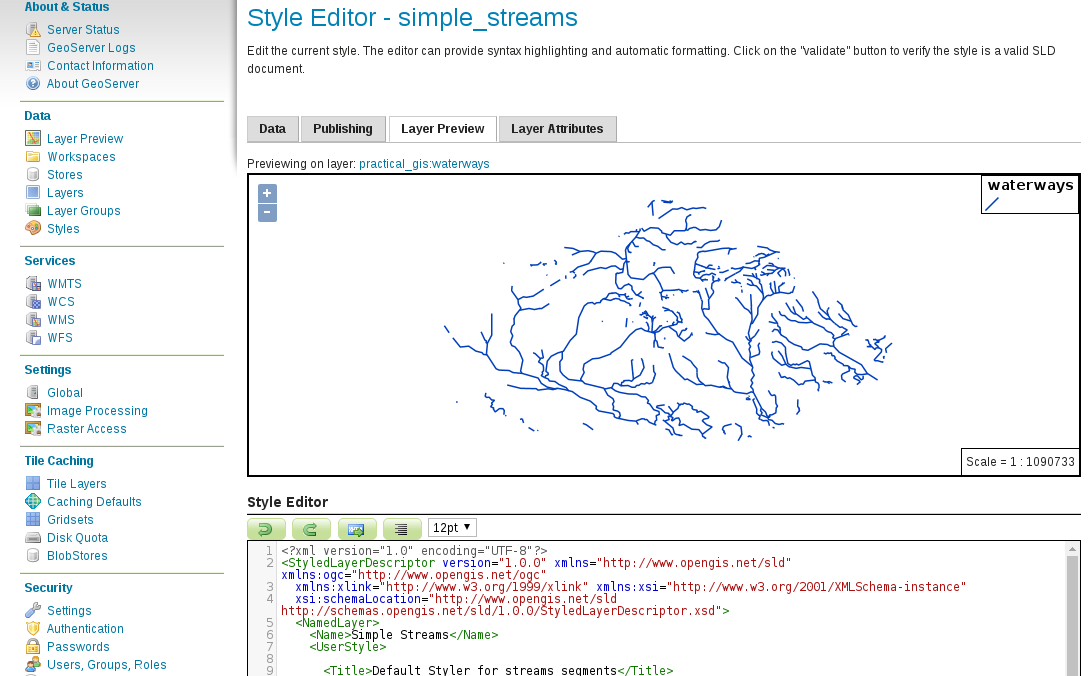Switch to the Data tab
The image size is (1091, 676).
(x=272, y=129)
